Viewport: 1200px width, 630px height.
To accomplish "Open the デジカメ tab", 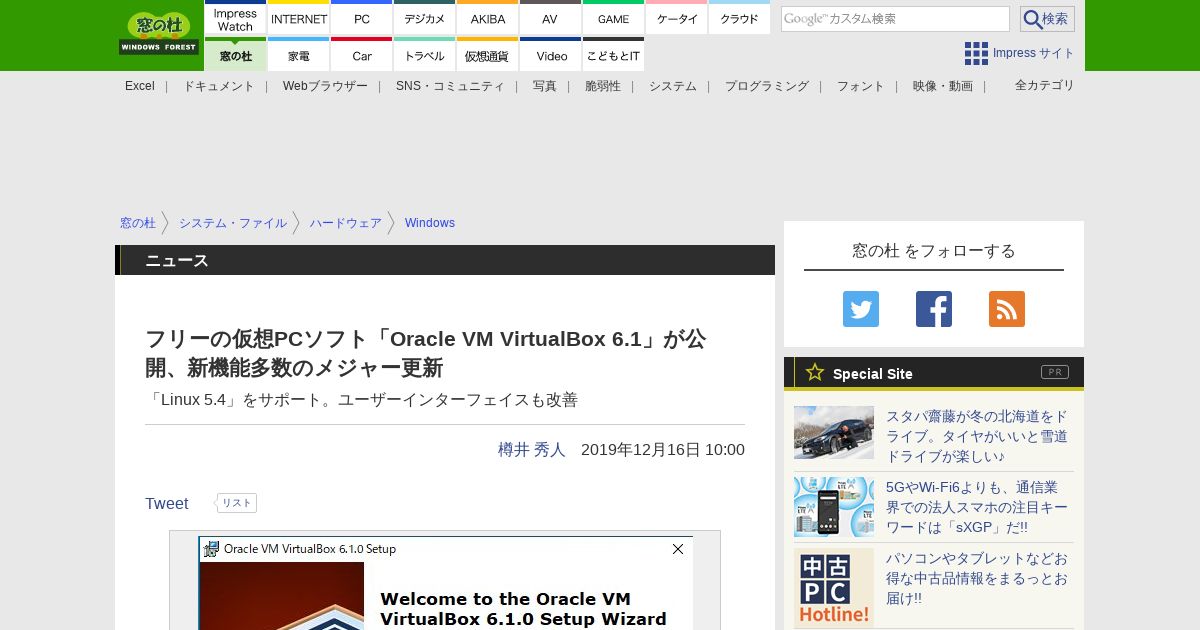I will click(425, 18).
